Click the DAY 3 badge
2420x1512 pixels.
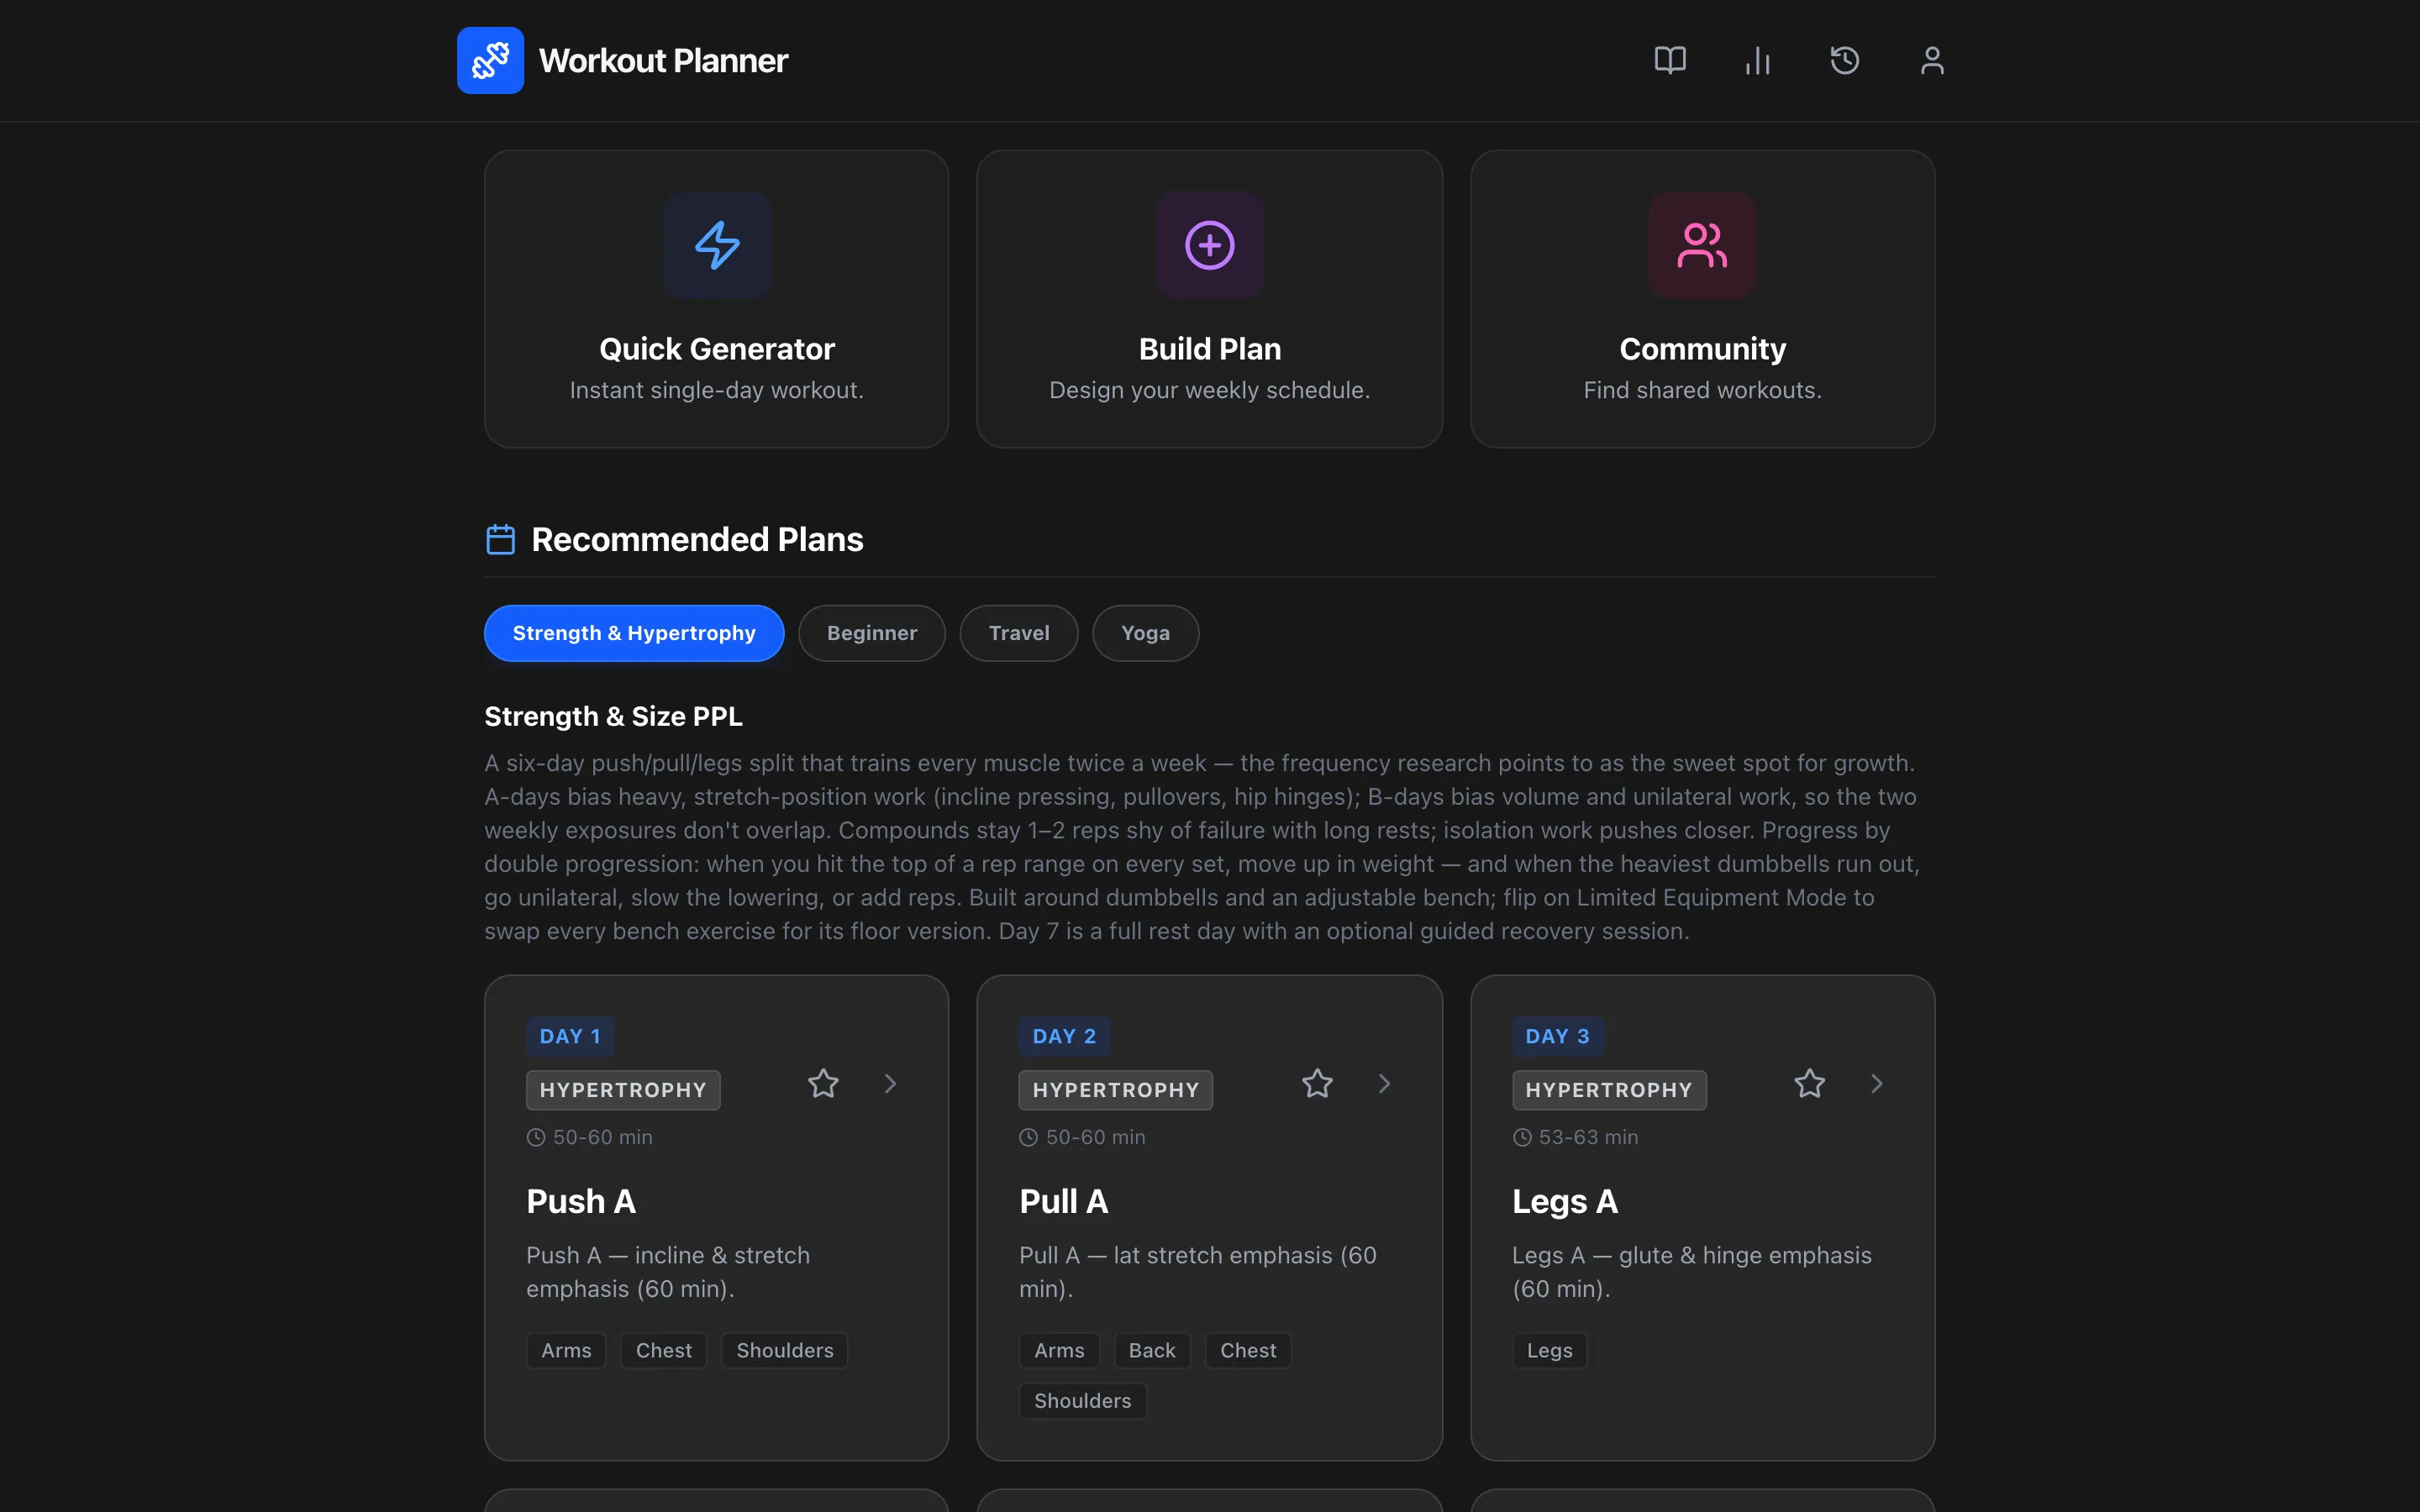point(1557,1036)
